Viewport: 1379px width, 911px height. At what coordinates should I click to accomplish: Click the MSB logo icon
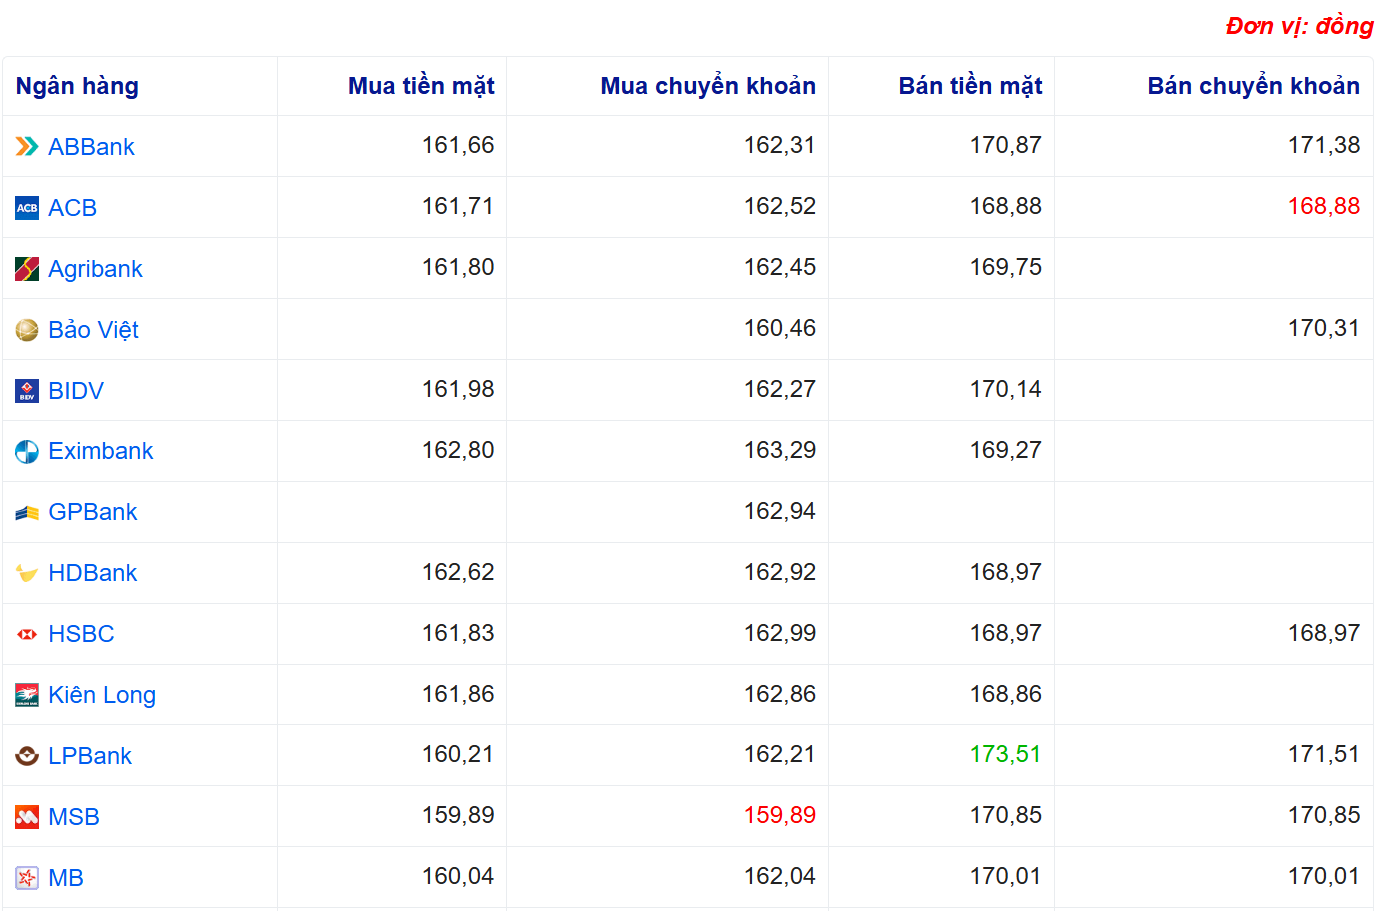27,817
